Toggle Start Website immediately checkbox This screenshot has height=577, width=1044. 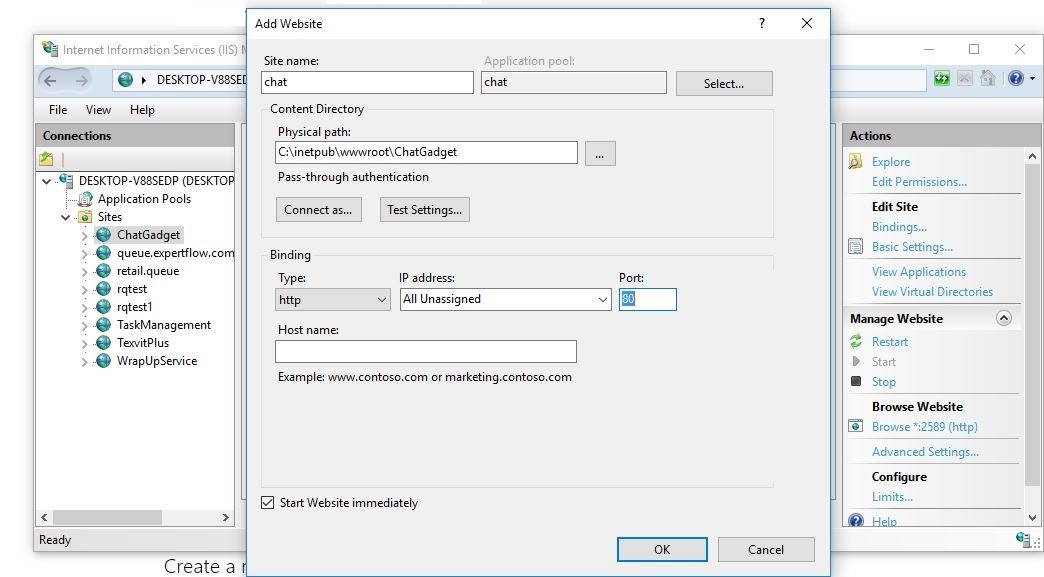pyautogui.click(x=267, y=503)
